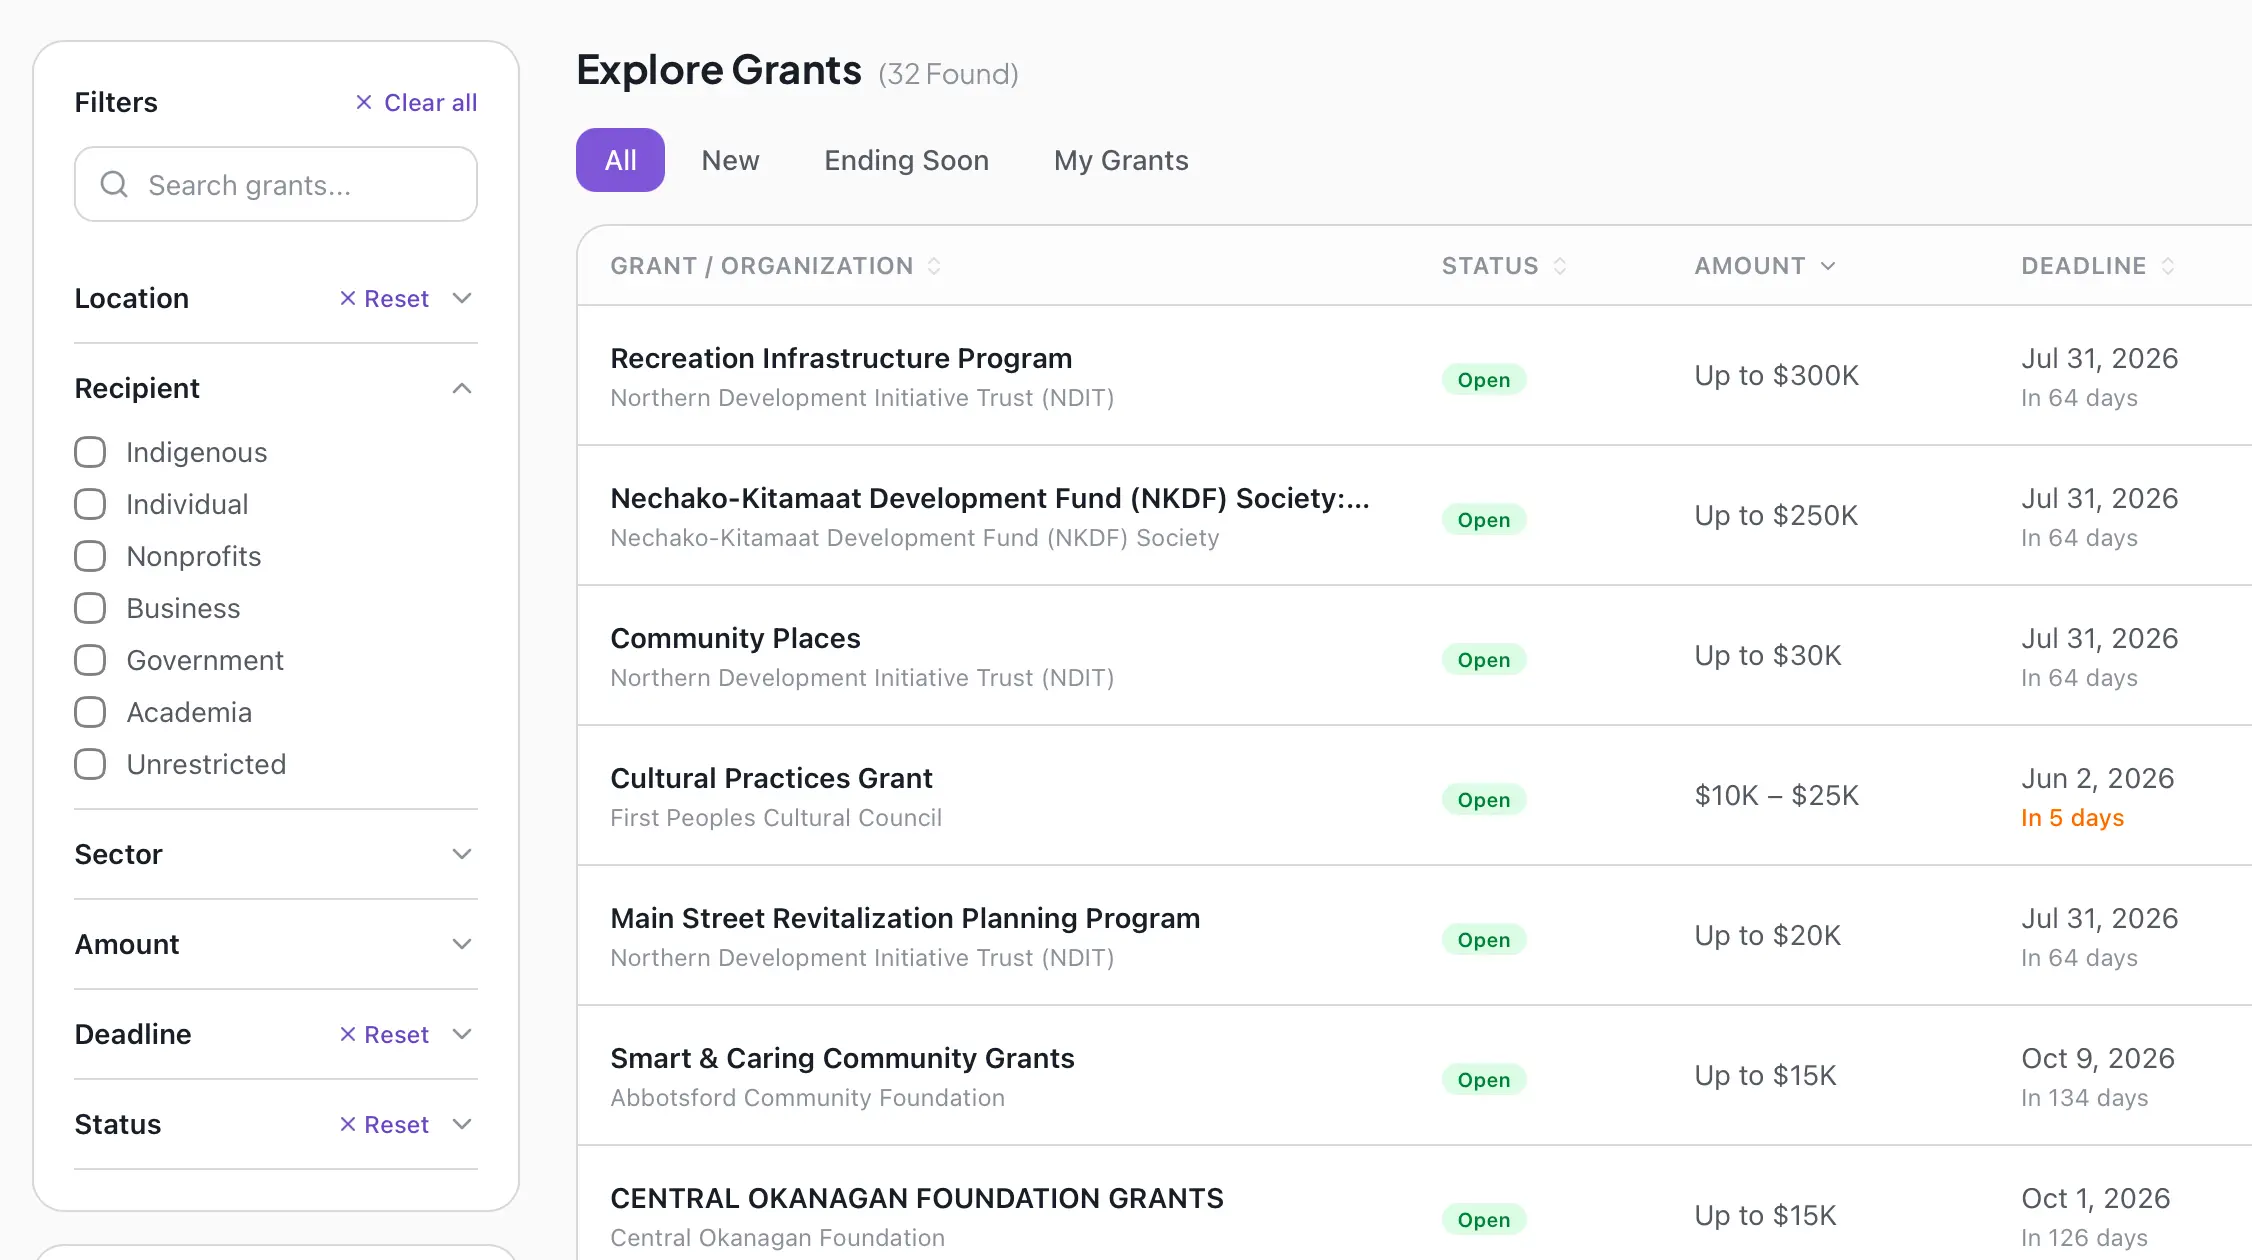Click the 'Up to $20K' amount
Viewport: 2252px width, 1260px height.
pos(1767,935)
